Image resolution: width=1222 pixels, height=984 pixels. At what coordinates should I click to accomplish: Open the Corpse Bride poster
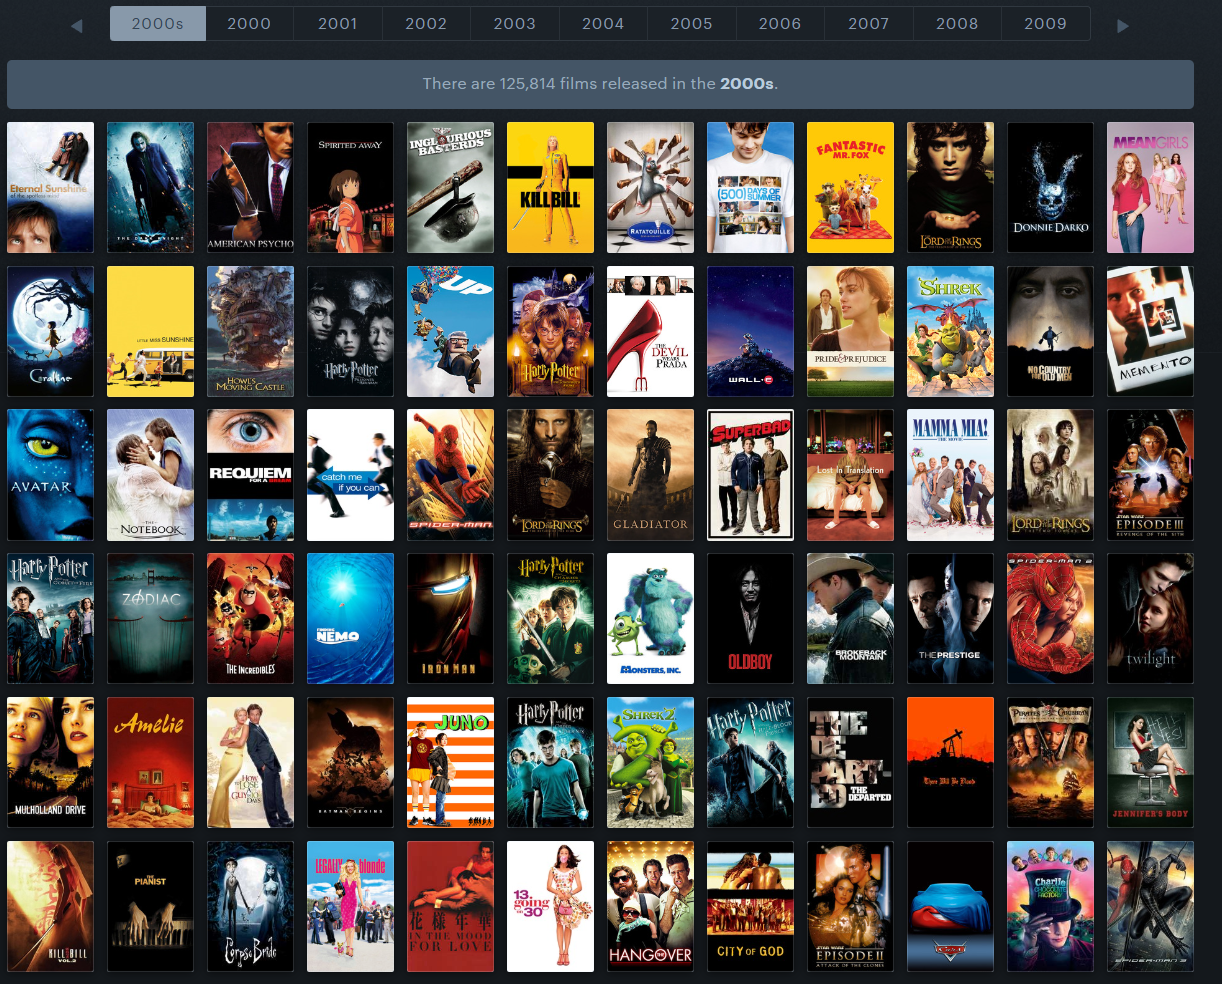coord(250,907)
